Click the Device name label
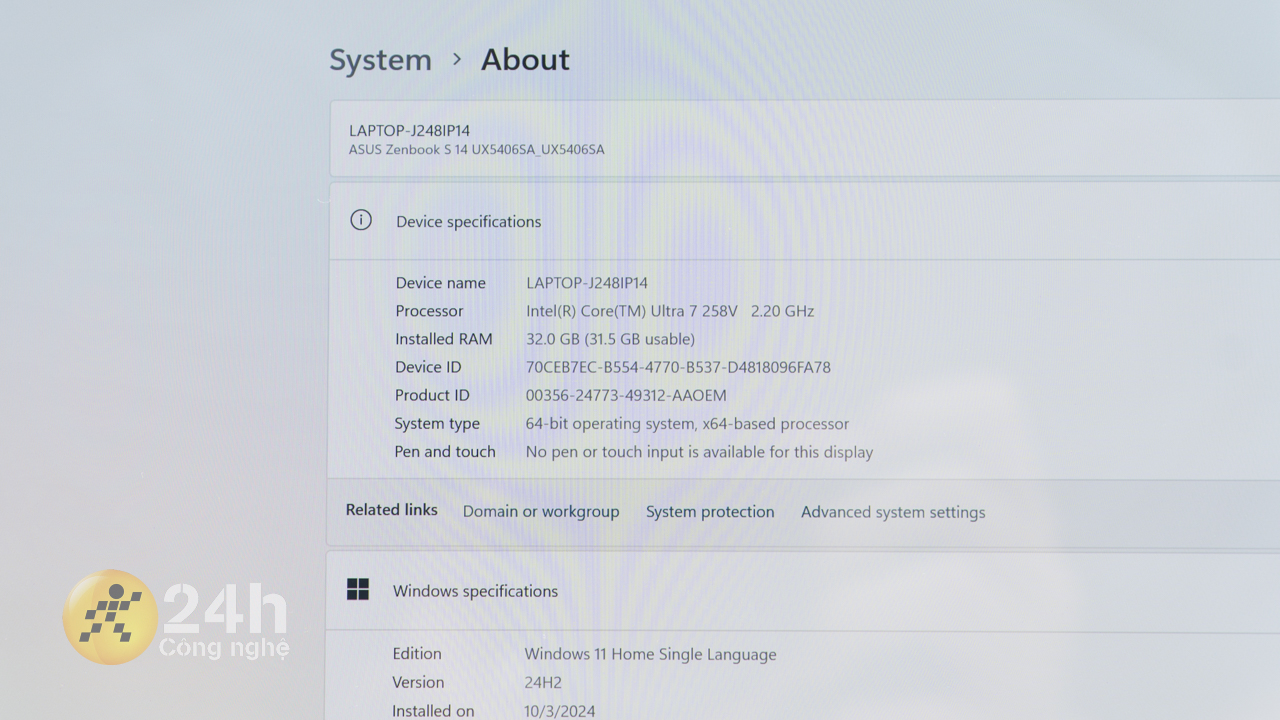This screenshot has width=1280, height=720. point(440,283)
